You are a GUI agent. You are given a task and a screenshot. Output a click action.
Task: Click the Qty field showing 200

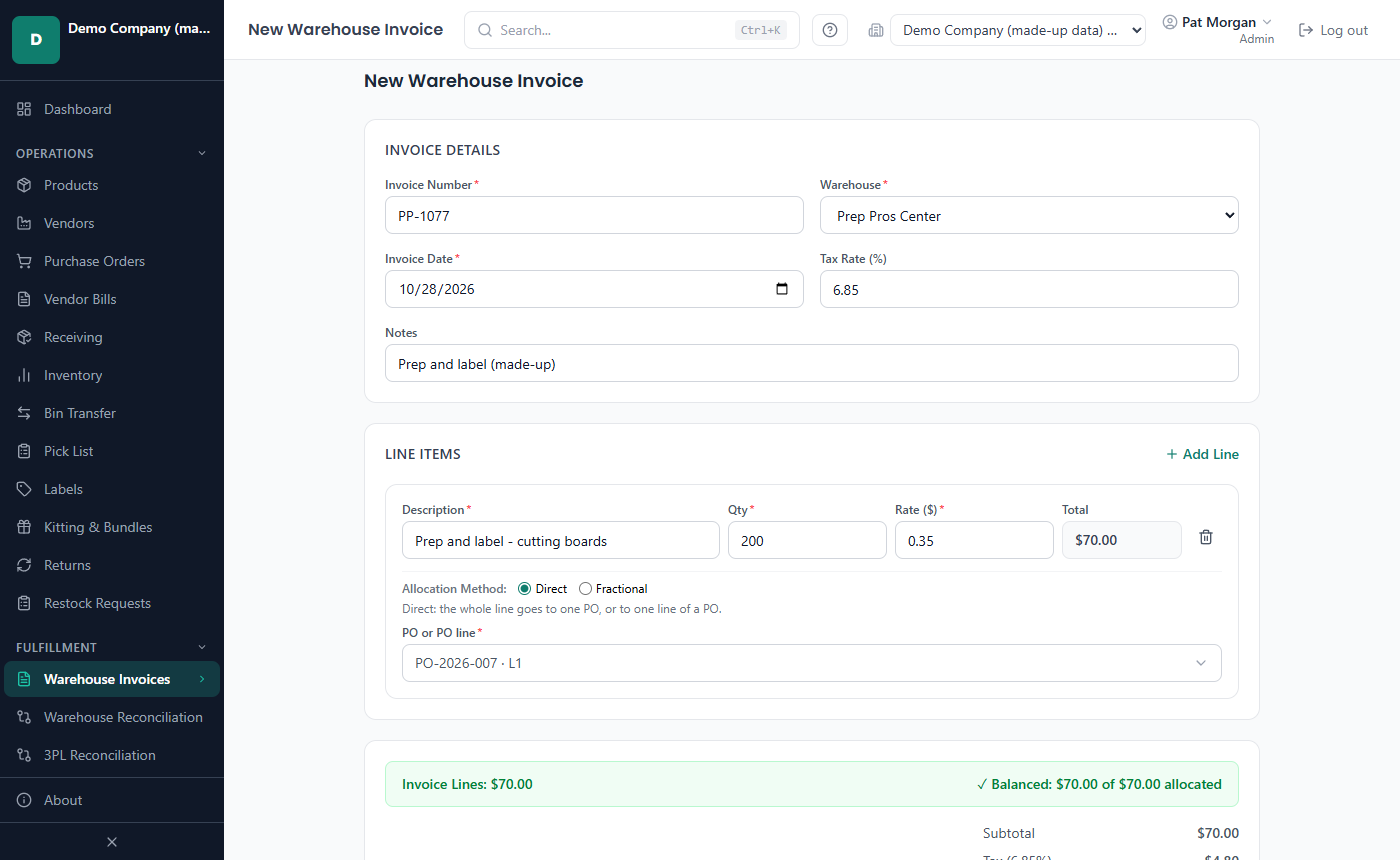pos(807,540)
